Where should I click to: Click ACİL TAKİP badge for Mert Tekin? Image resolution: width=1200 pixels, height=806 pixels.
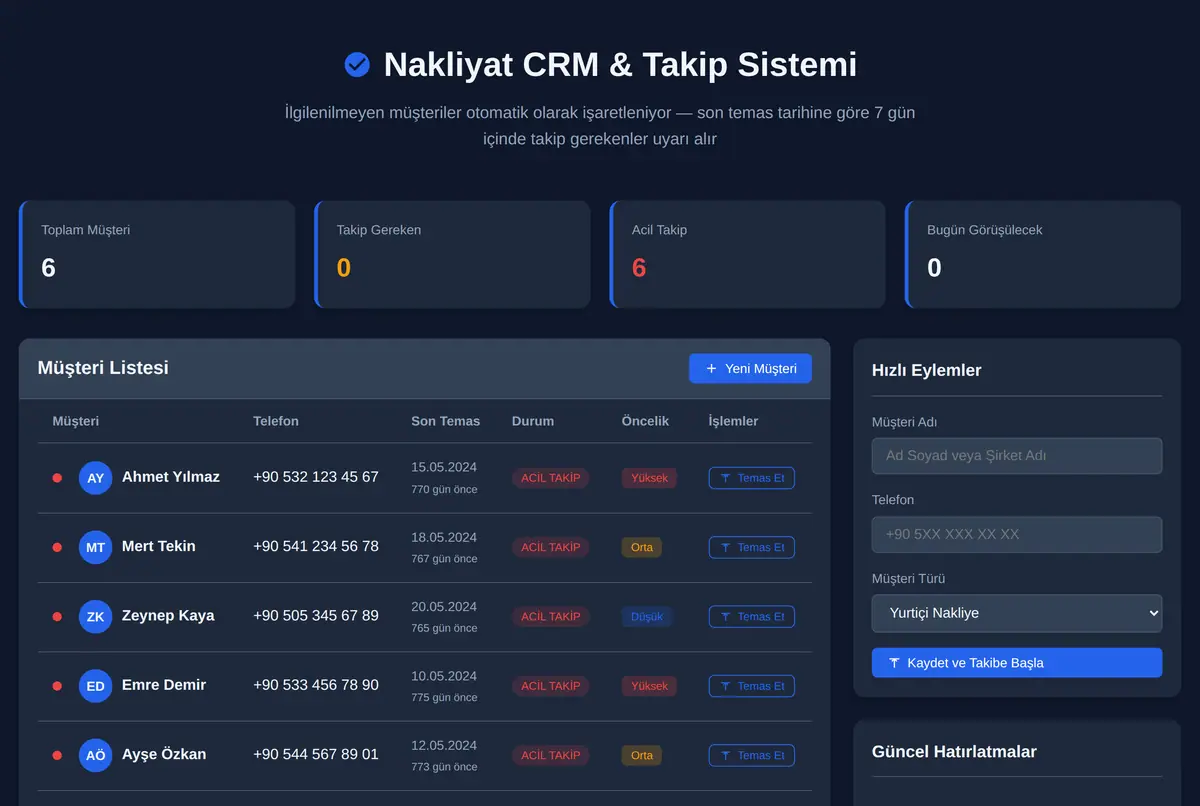click(551, 547)
